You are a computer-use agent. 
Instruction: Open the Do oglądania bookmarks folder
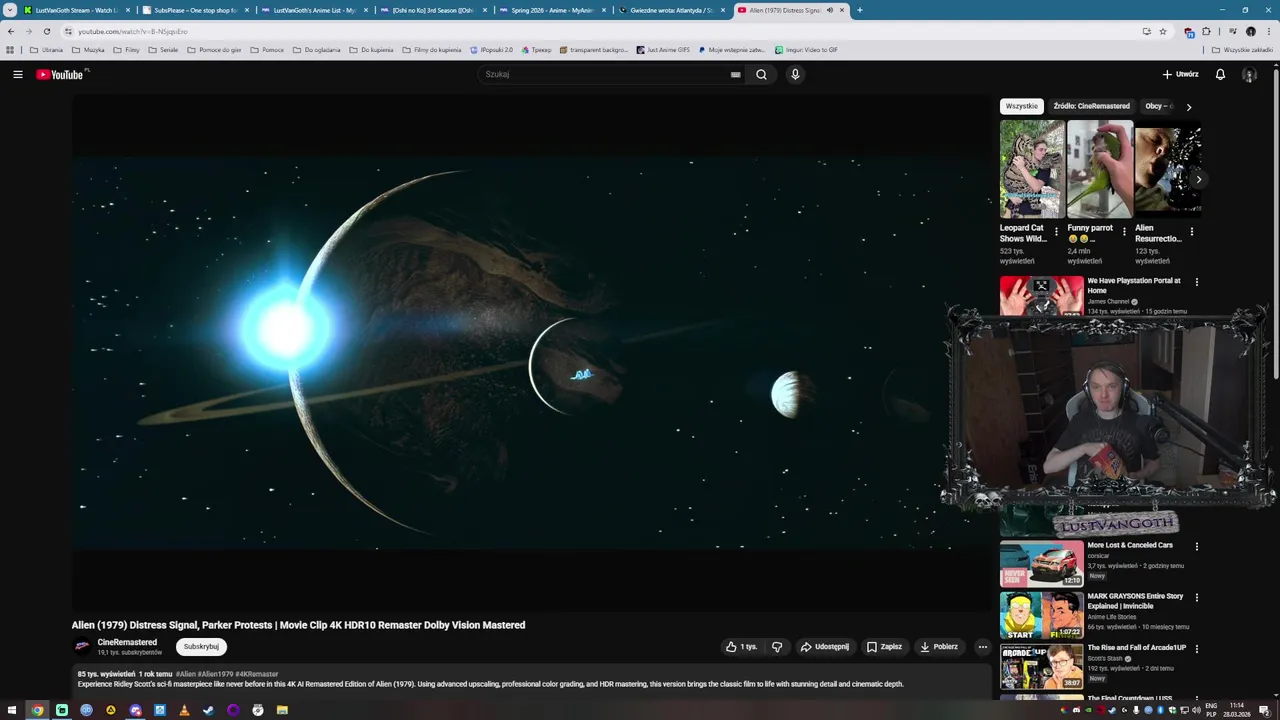[316, 49]
